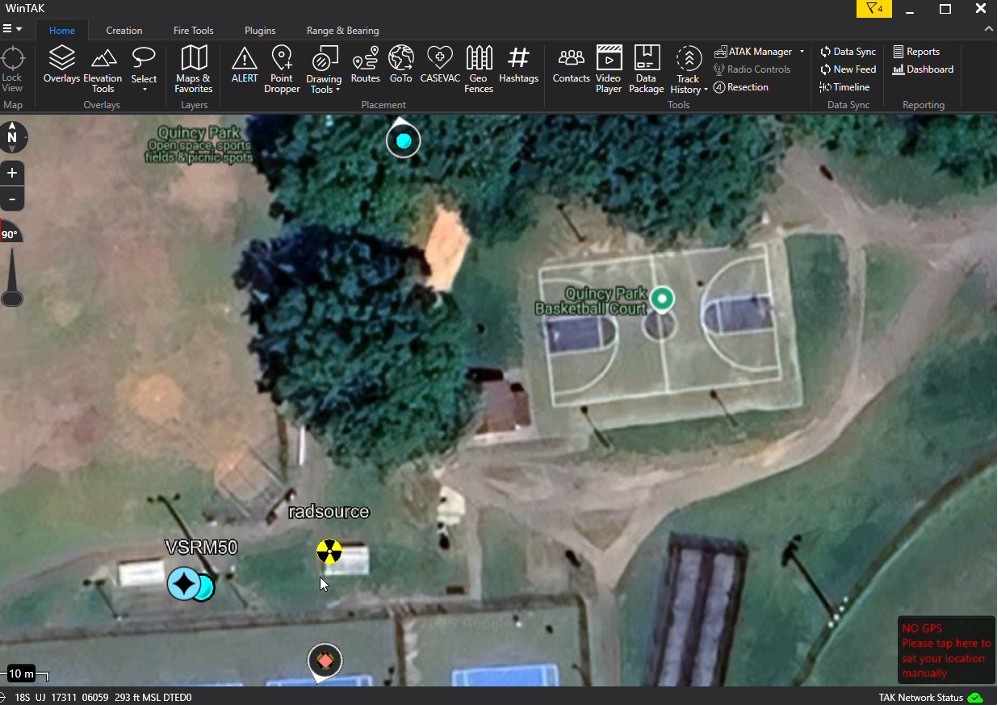Expand the Select tool dropdown
This screenshot has width=998, height=706.
pos(144,90)
